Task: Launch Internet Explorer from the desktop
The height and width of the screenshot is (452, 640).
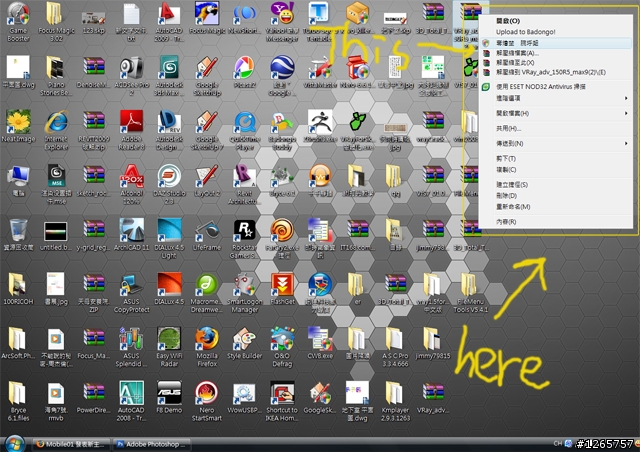Action: pos(56,130)
